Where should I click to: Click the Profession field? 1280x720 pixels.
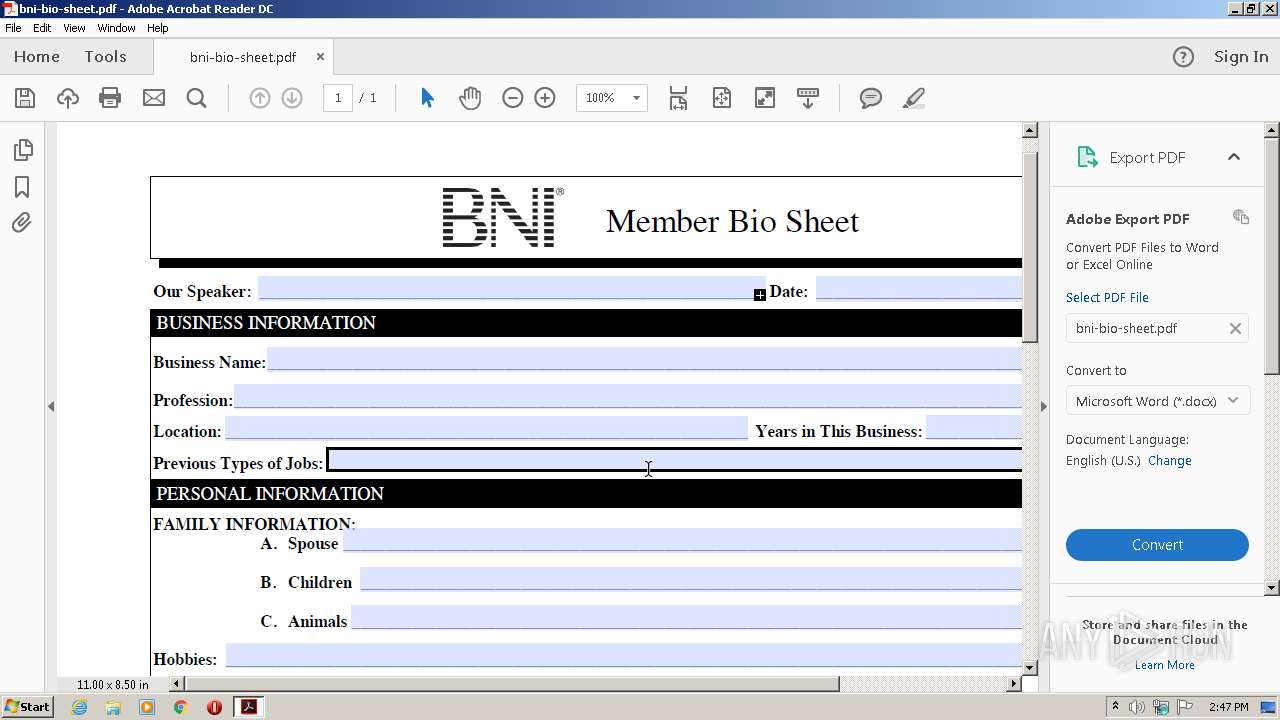pyautogui.click(x=628, y=396)
